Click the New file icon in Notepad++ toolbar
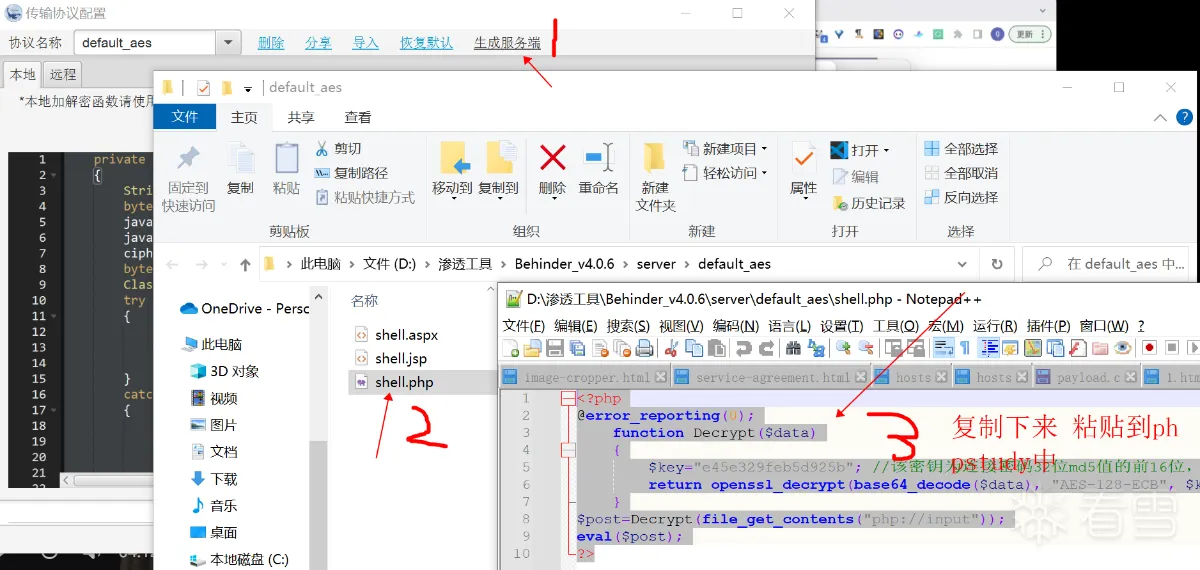The width and height of the screenshot is (1200, 570). pos(511,348)
